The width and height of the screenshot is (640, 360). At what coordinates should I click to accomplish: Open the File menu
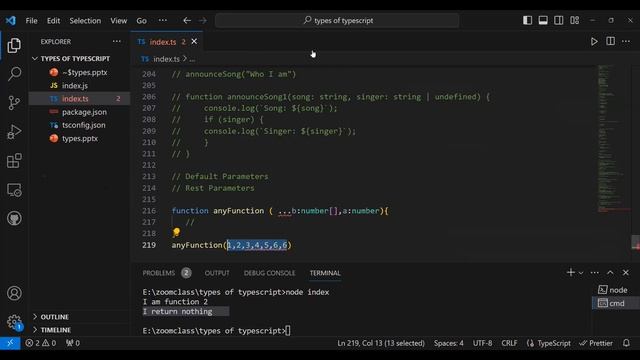point(31,20)
